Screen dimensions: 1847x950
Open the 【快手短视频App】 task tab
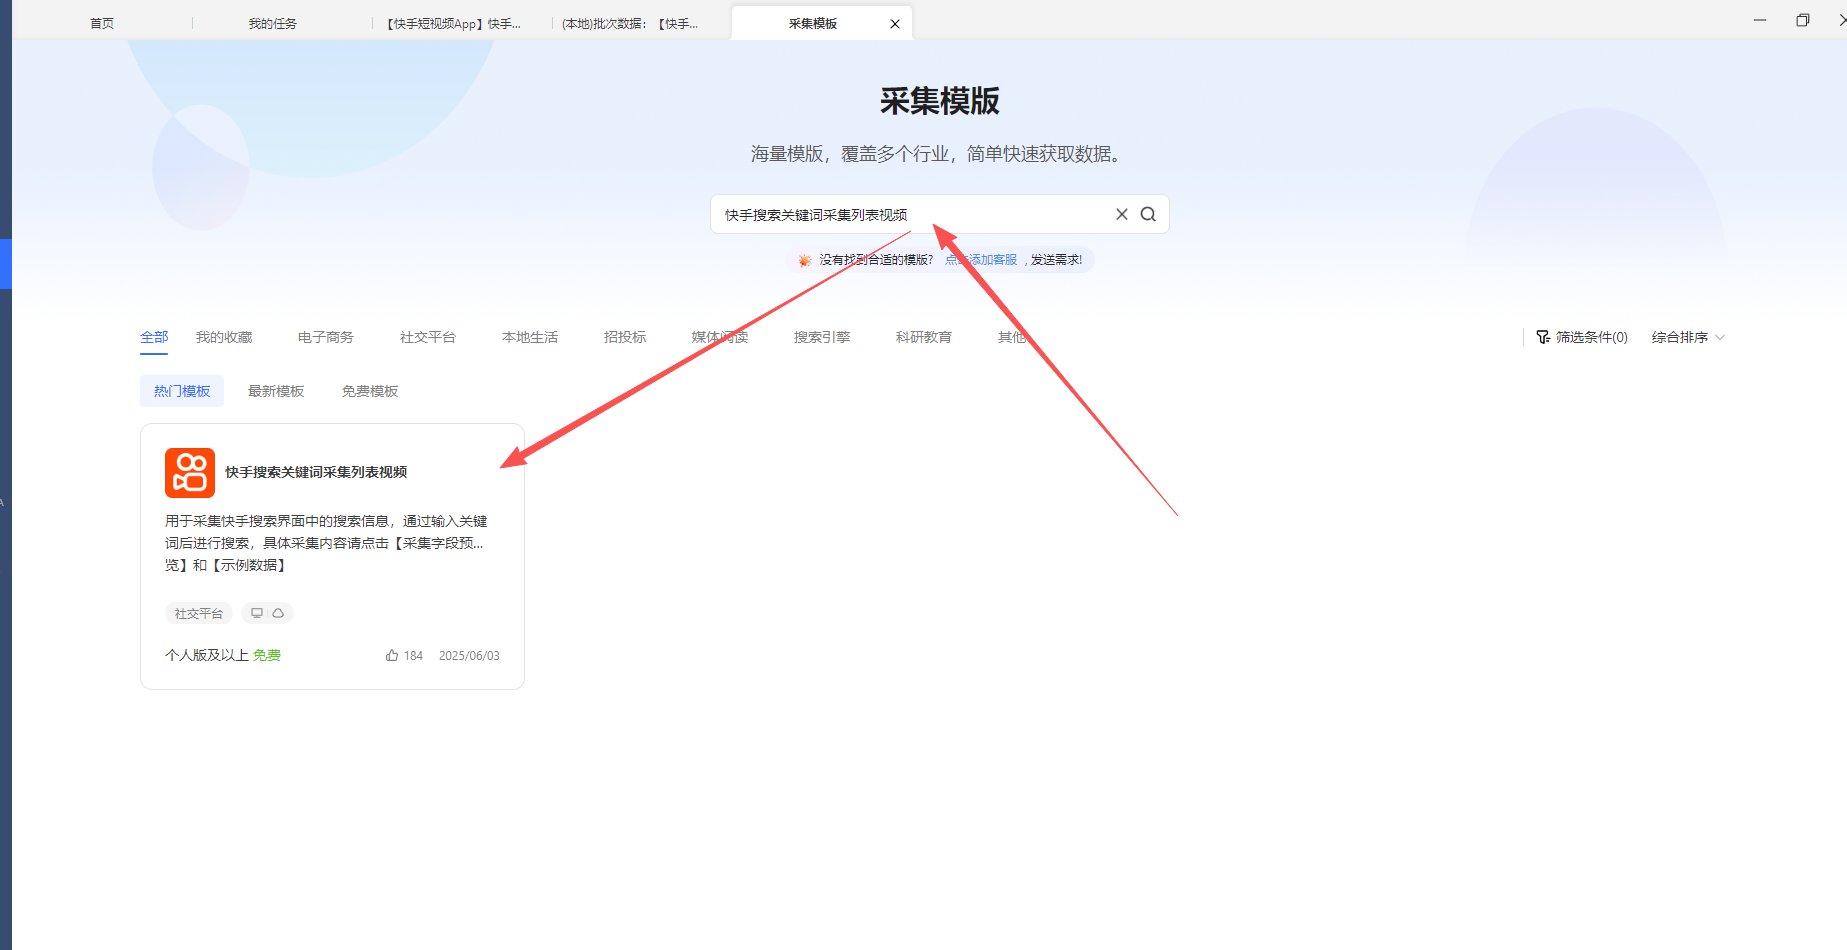[453, 23]
